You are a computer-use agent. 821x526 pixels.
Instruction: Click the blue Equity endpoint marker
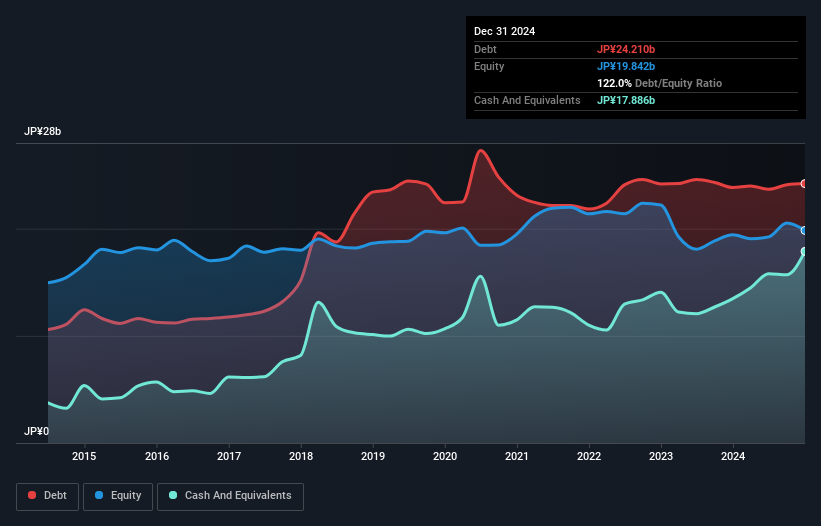pyautogui.click(x=804, y=230)
